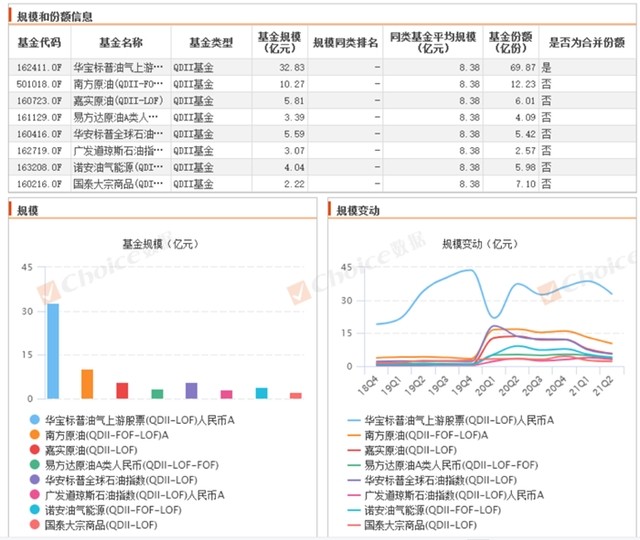640x540 pixels.
Task: Toggle 易方达原油 line legend in 规模变动 chart
Action: (442, 465)
